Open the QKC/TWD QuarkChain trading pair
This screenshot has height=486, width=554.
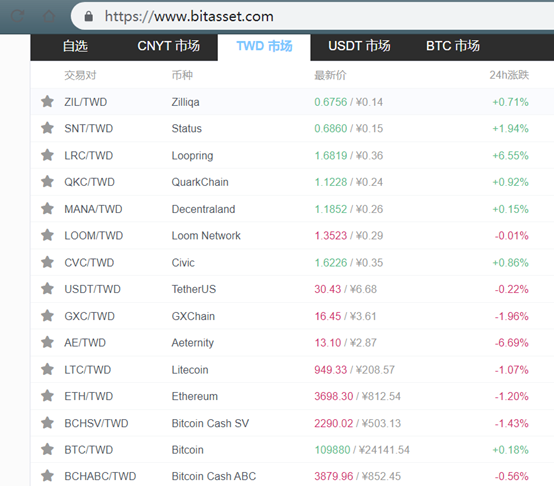point(292,182)
